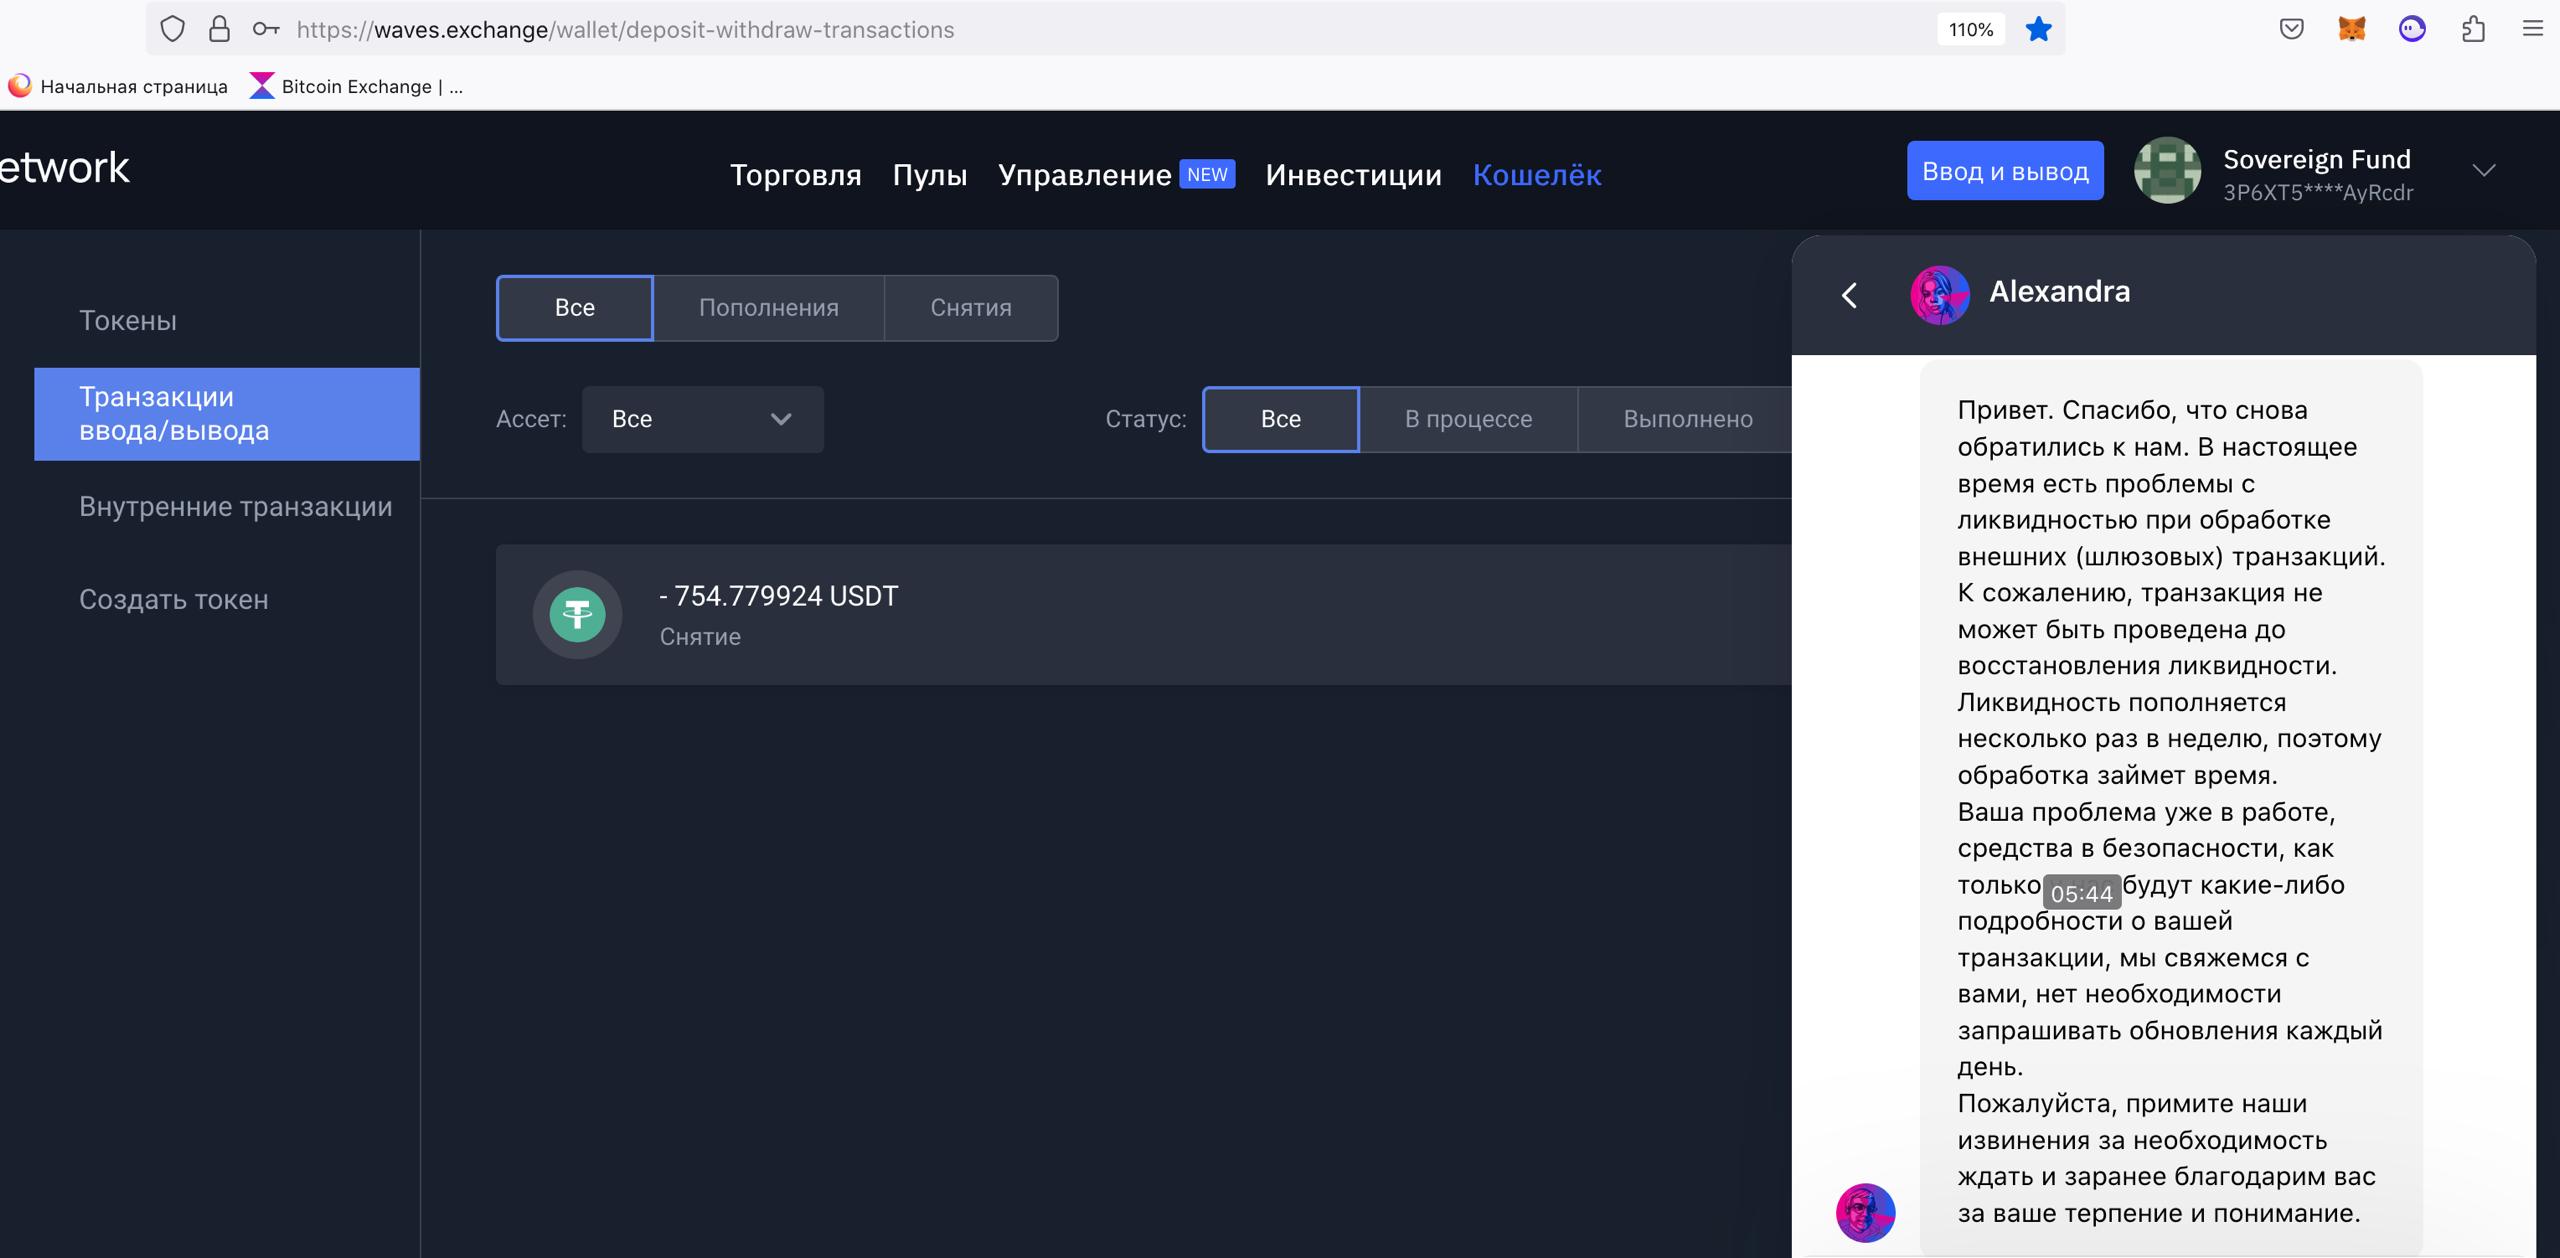
Task: Click the browser extensions puzzle icon
Action: click(x=2473, y=29)
